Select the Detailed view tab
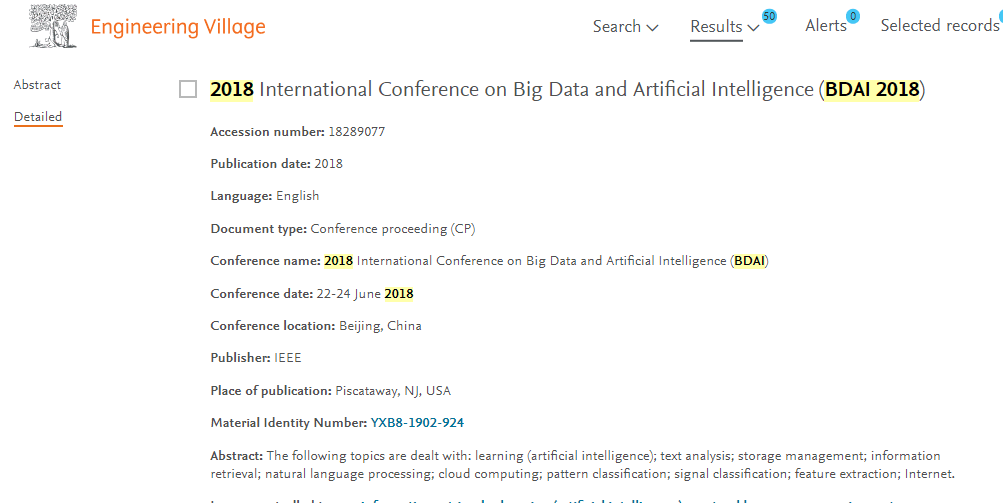Screen dimensions: 1003x503 pyautogui.click(x=38, y=117)
